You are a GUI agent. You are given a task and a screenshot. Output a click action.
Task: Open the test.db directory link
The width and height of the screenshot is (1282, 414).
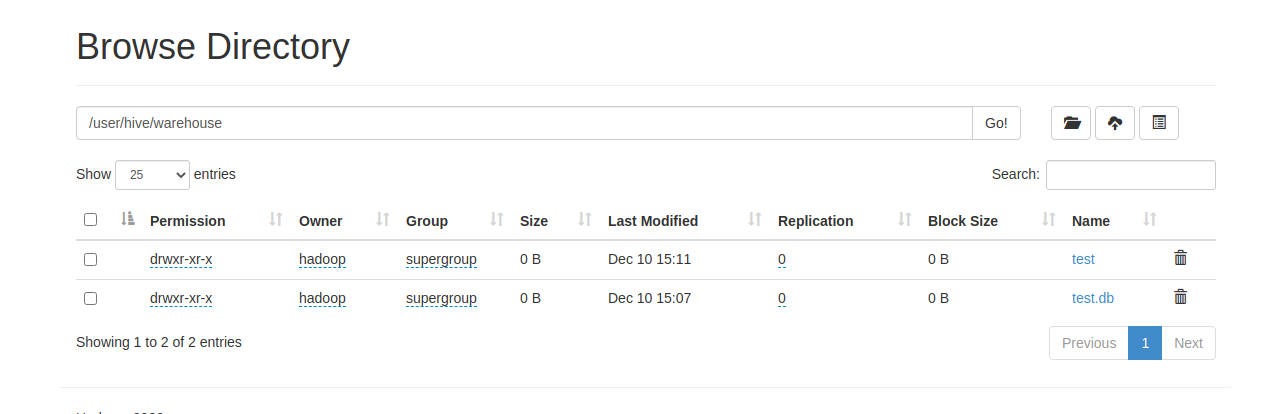1092,298
